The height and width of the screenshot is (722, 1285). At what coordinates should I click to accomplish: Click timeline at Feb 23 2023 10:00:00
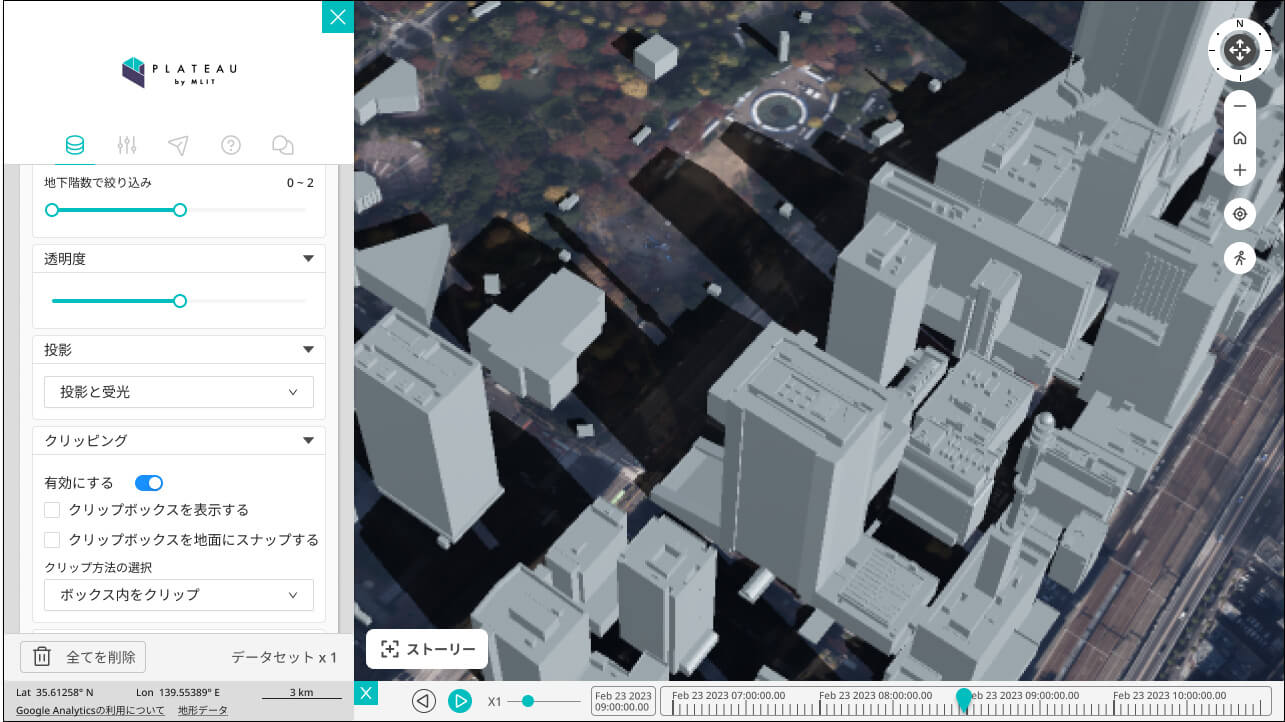pyautogui.click(x=1170, y=695)
